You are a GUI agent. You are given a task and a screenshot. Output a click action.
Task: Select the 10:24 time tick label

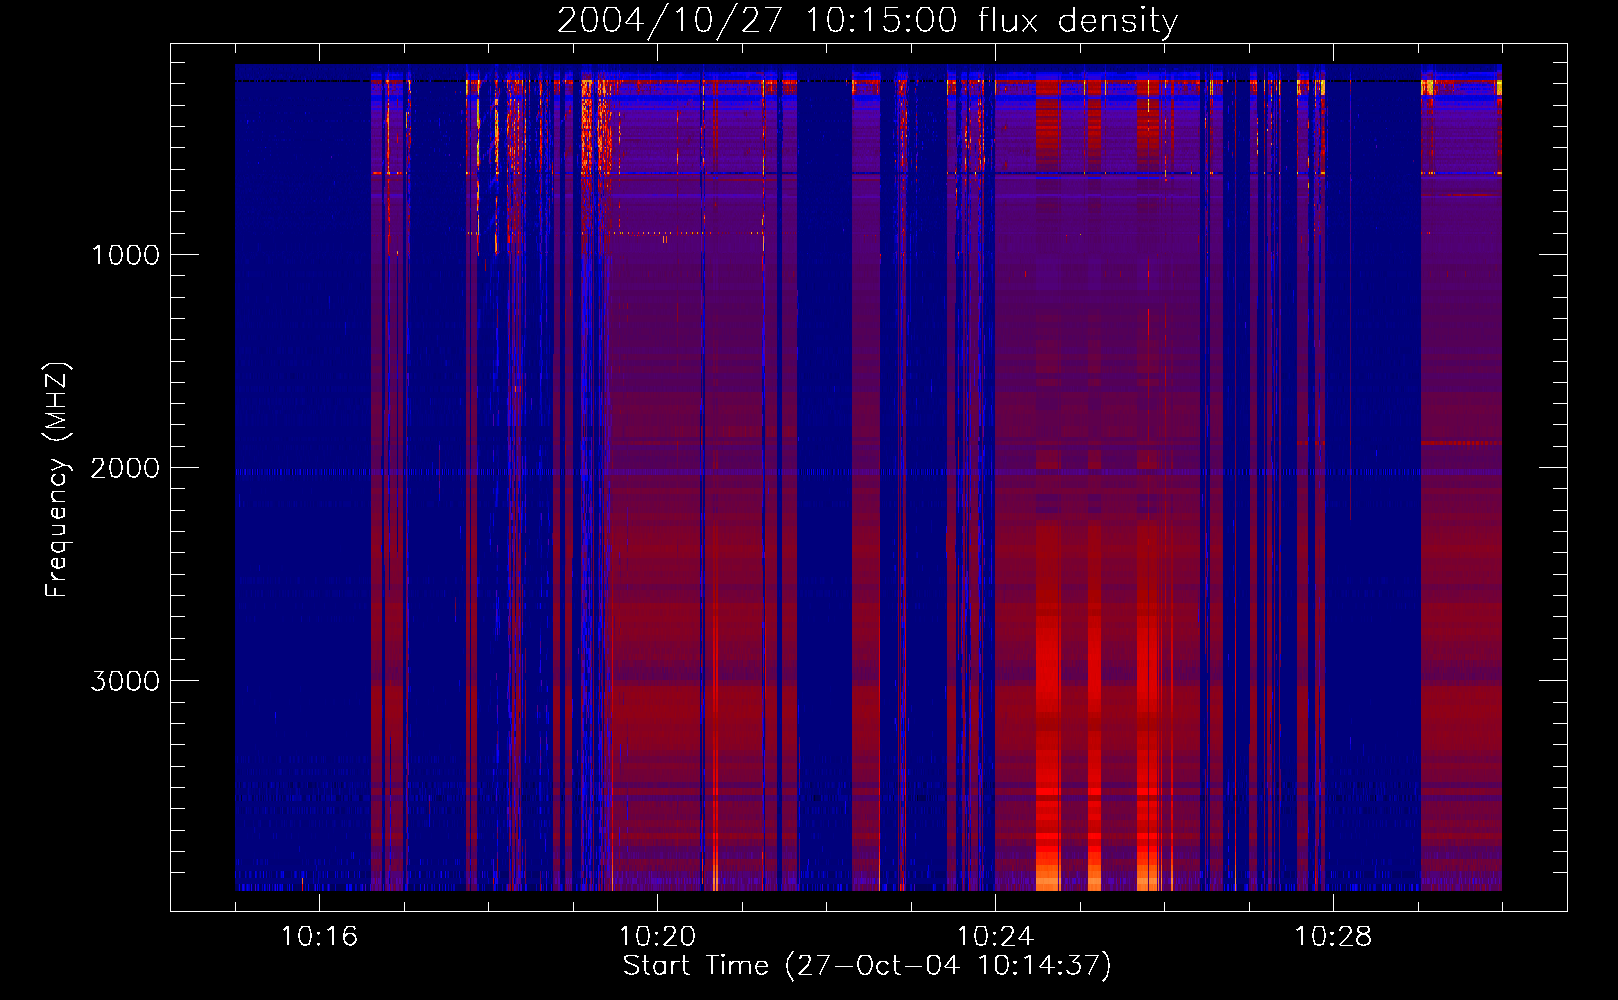(995, 937)
